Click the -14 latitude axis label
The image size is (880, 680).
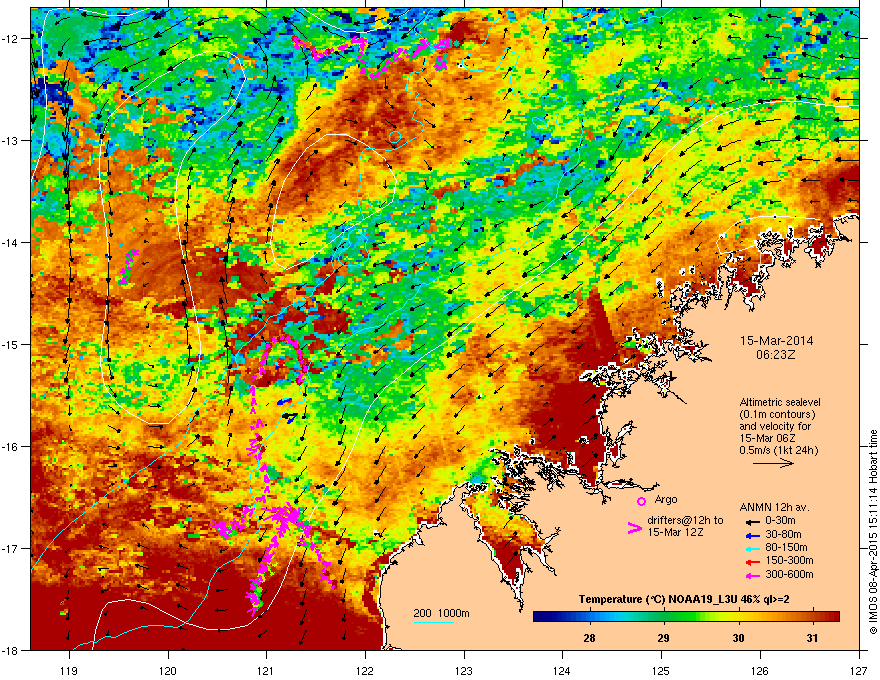tap(10, 242)
